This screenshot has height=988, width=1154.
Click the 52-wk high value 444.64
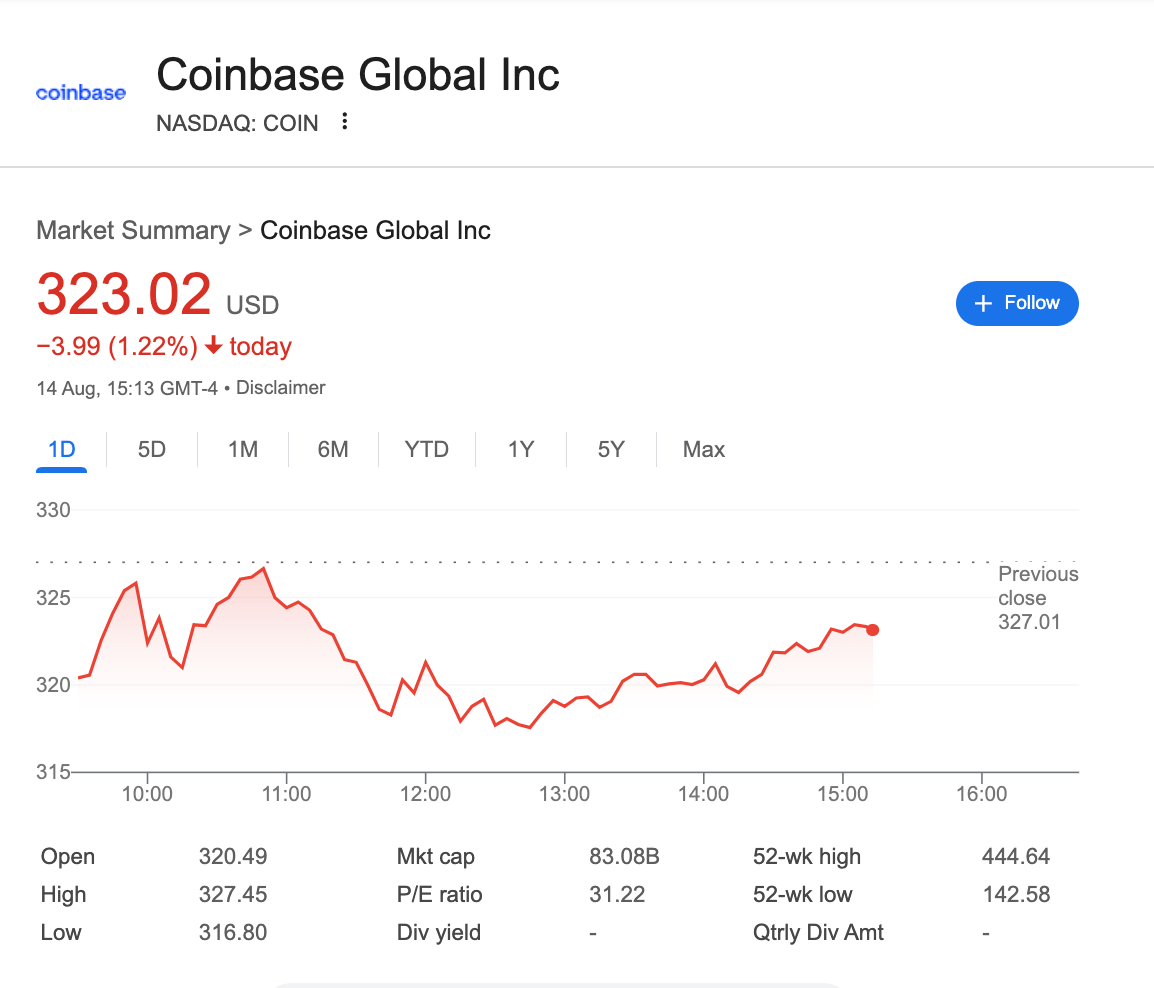click(x=1016, y=857)
